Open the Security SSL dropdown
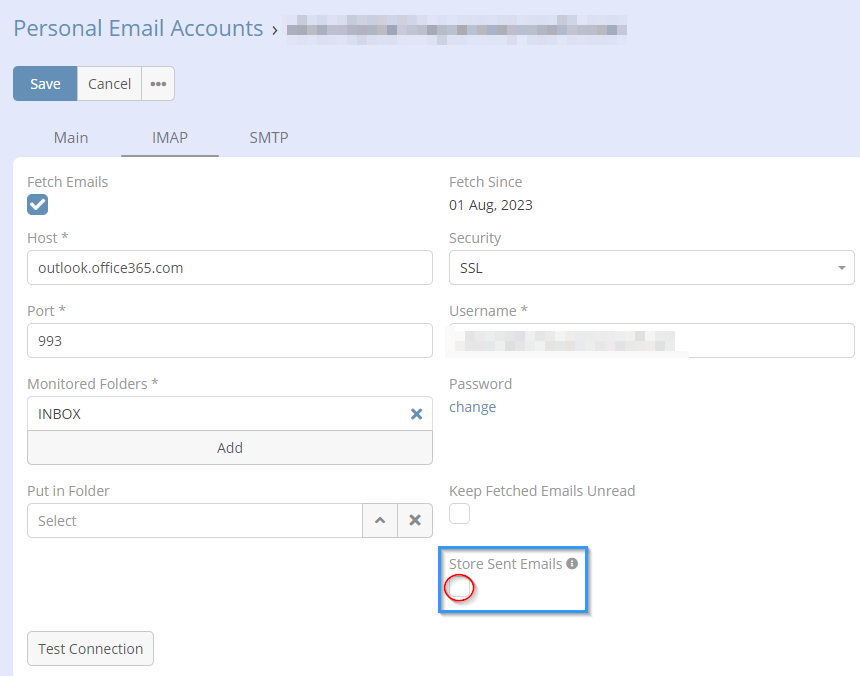Image resolution: width=860 pixels, height=676 pixels. point(651,268)
